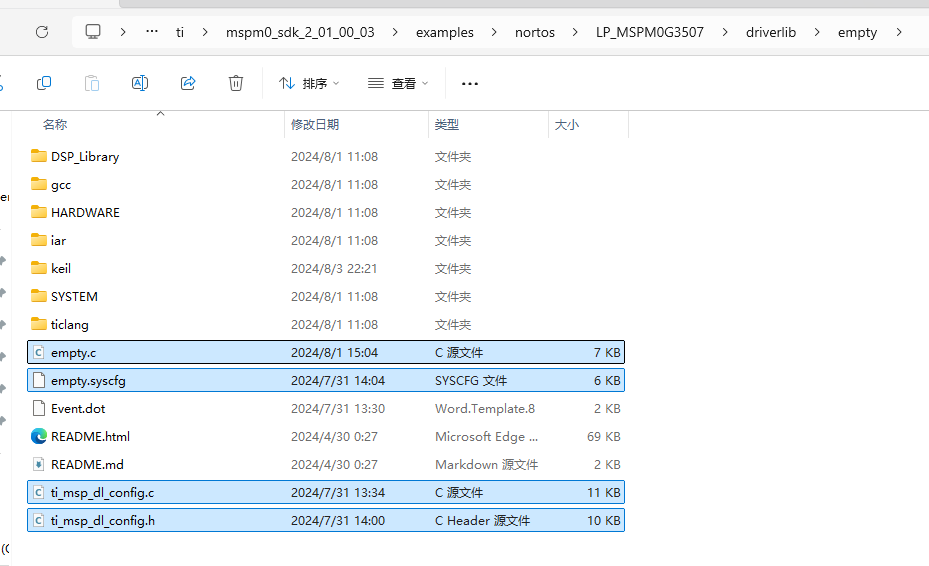This screenshot has width=929, height=566.
Task: Click the HARDWARE folder icon
Action: tap(39, 212)
